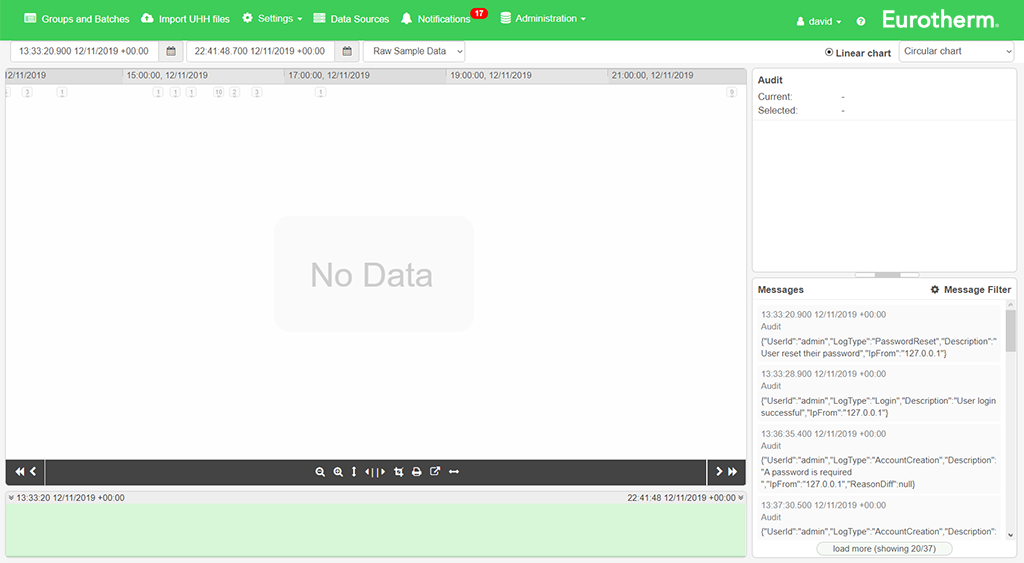Image resolution: width=1024 pixels, height=563 pixels.
Task: Click the horizontal fit arrows icon
Action: point(454,472)
